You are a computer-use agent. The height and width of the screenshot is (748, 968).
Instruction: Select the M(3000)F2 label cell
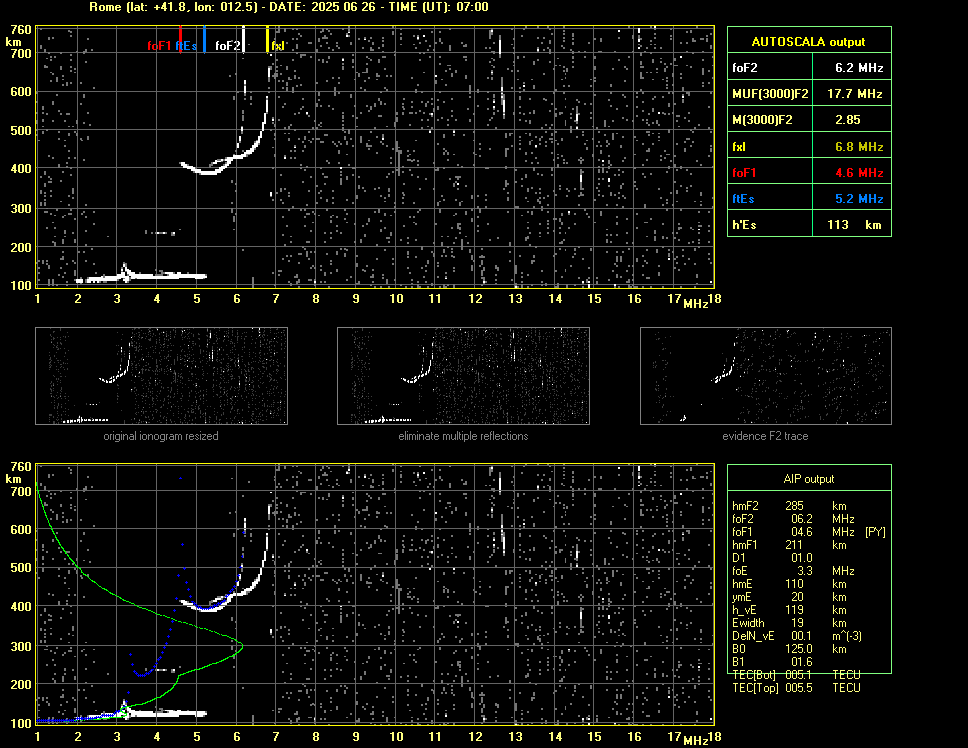coord(770,120)
